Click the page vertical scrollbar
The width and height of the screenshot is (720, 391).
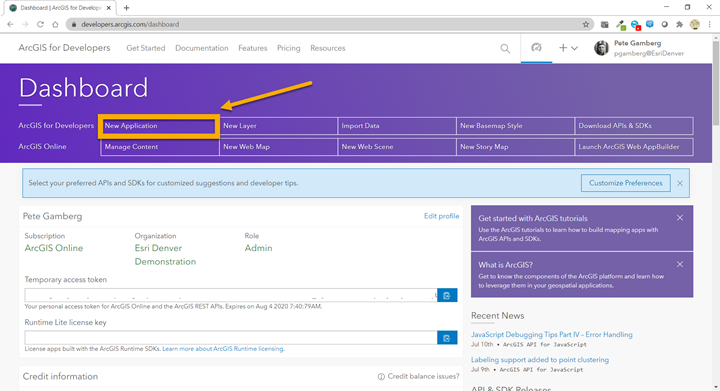715,83
